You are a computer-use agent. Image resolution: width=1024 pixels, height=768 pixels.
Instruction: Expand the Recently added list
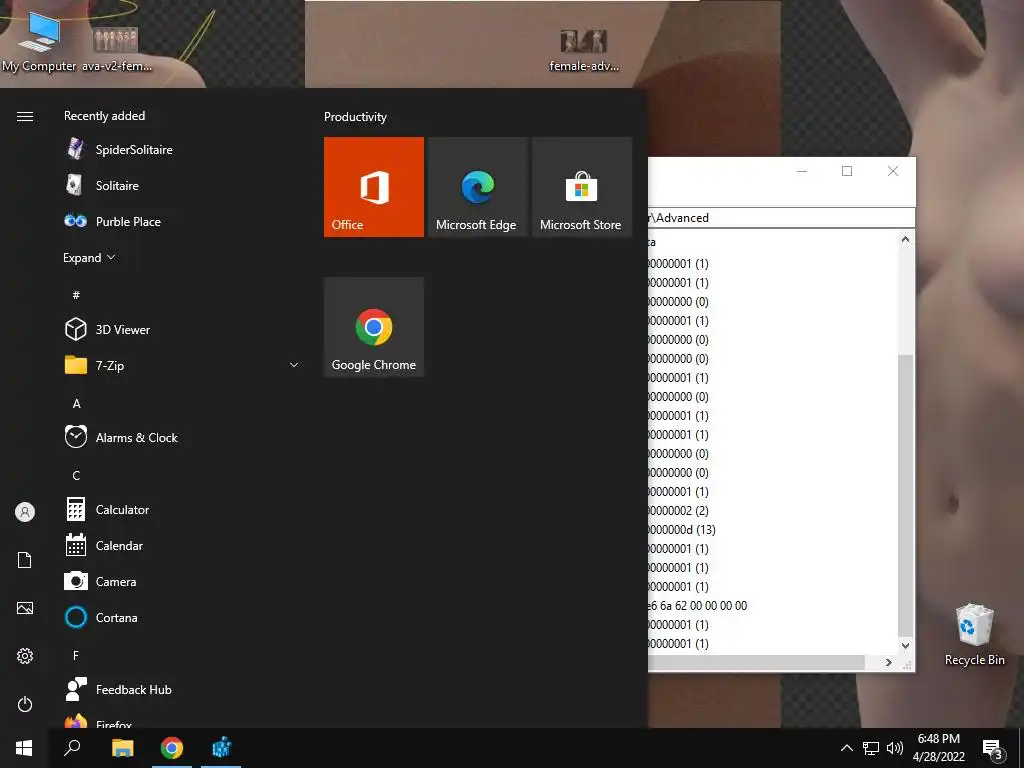[x=89, y=257]
